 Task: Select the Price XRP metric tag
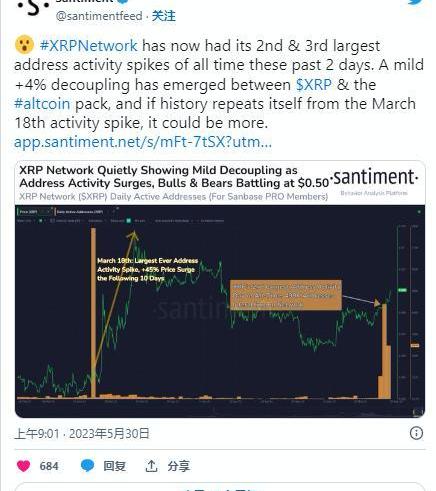tap(33, 212)
